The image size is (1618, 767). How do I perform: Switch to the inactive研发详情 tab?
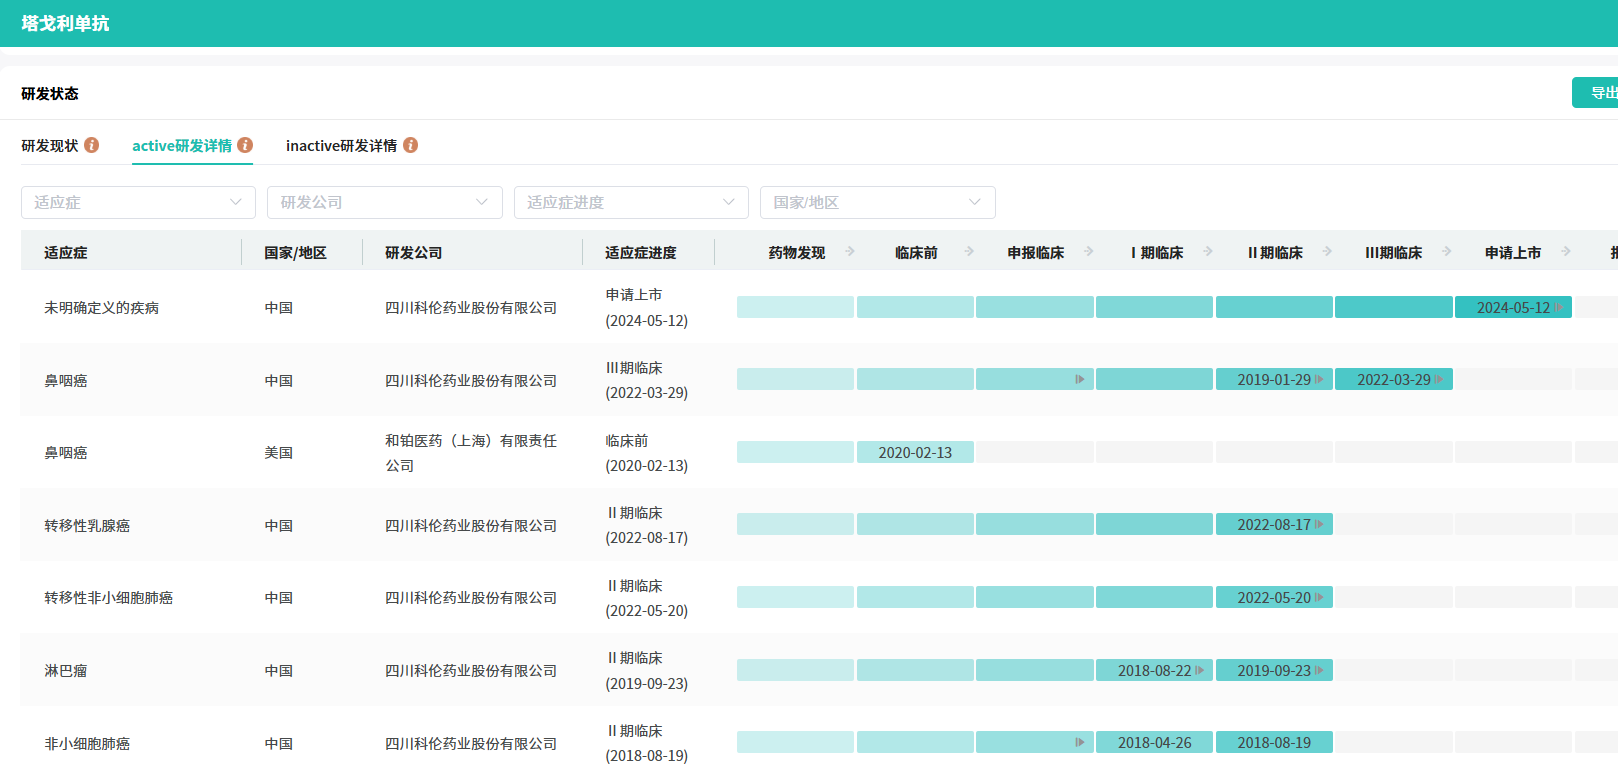[341, 146]
